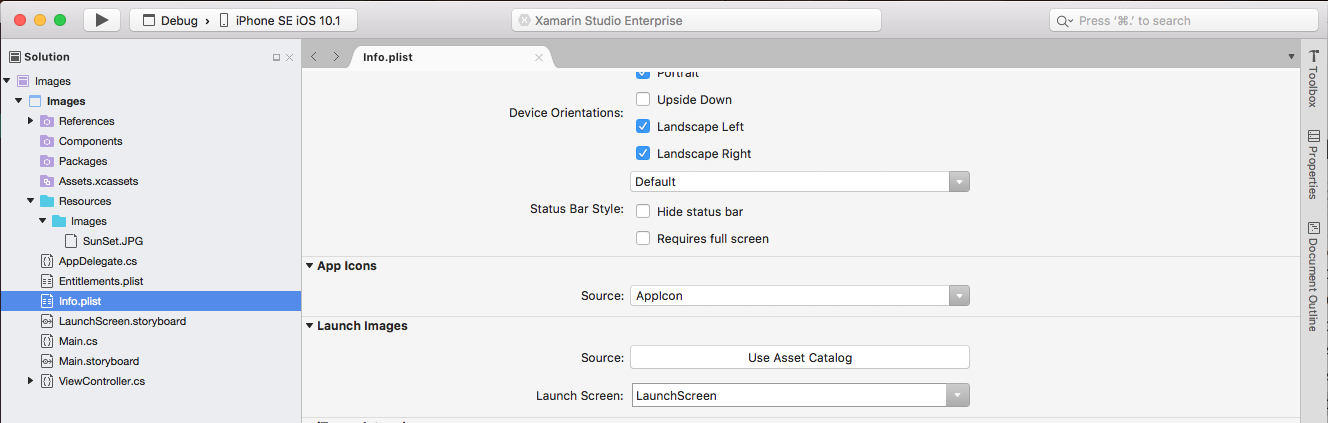The image size is (1328, 423).
Task: Click the AppDelegate.cs file icon
Action: pyautogui.click(x=47, y=261)
